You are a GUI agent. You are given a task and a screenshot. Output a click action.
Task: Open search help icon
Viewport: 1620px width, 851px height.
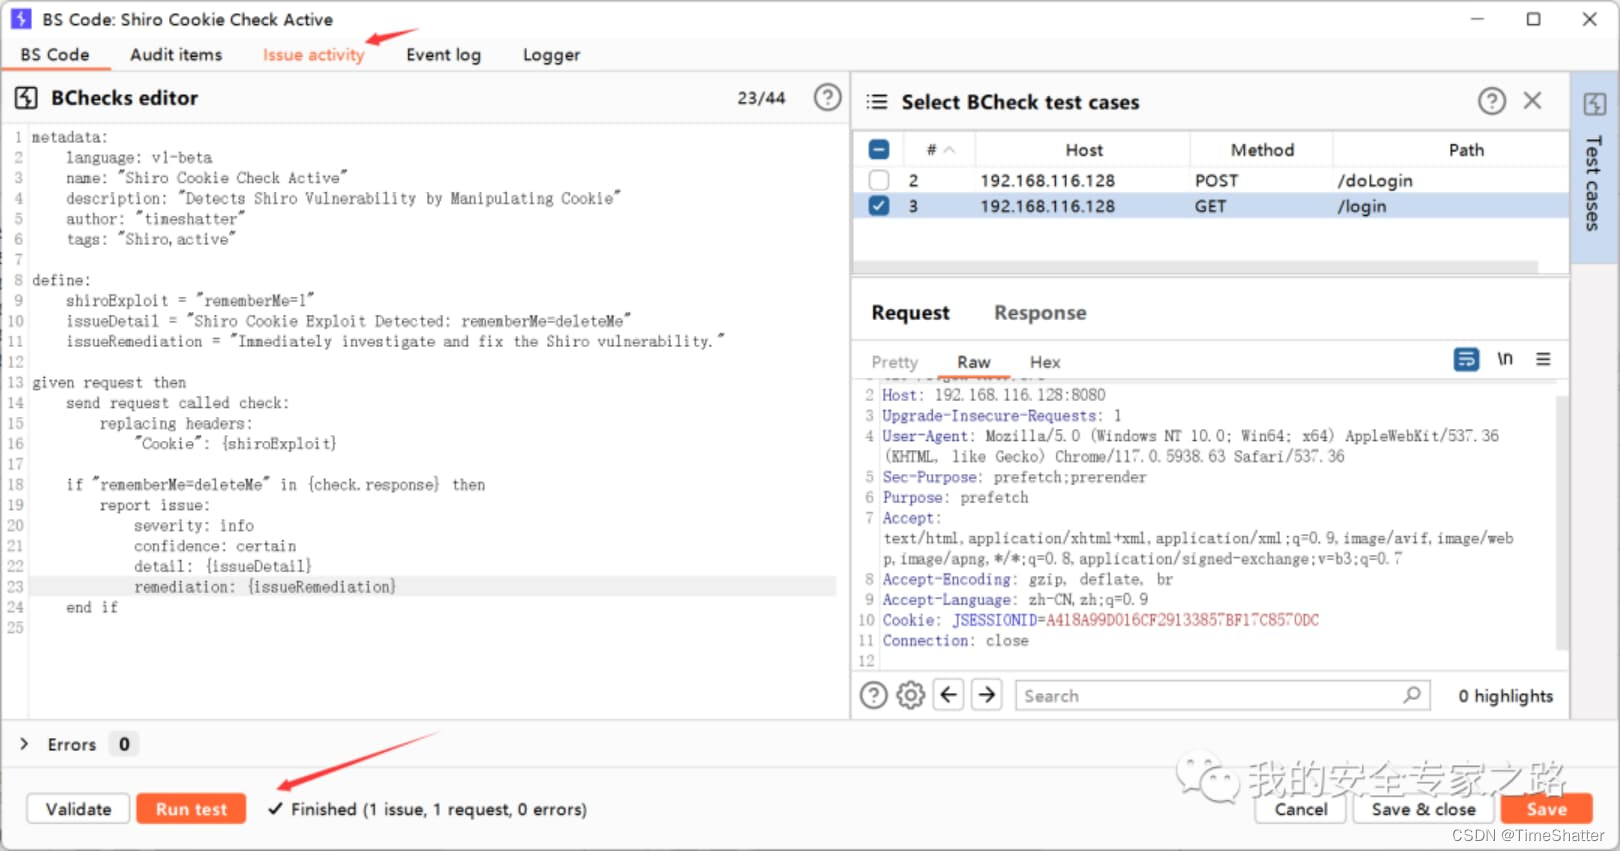873,695
